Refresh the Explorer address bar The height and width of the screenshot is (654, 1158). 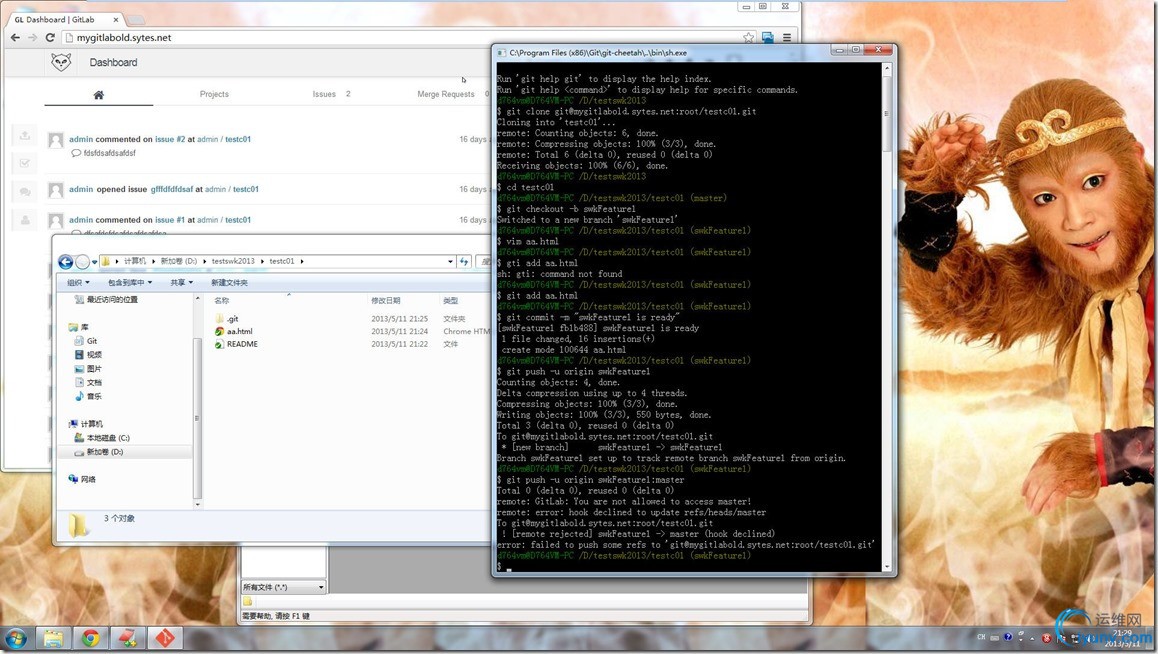tap(464, 261)
